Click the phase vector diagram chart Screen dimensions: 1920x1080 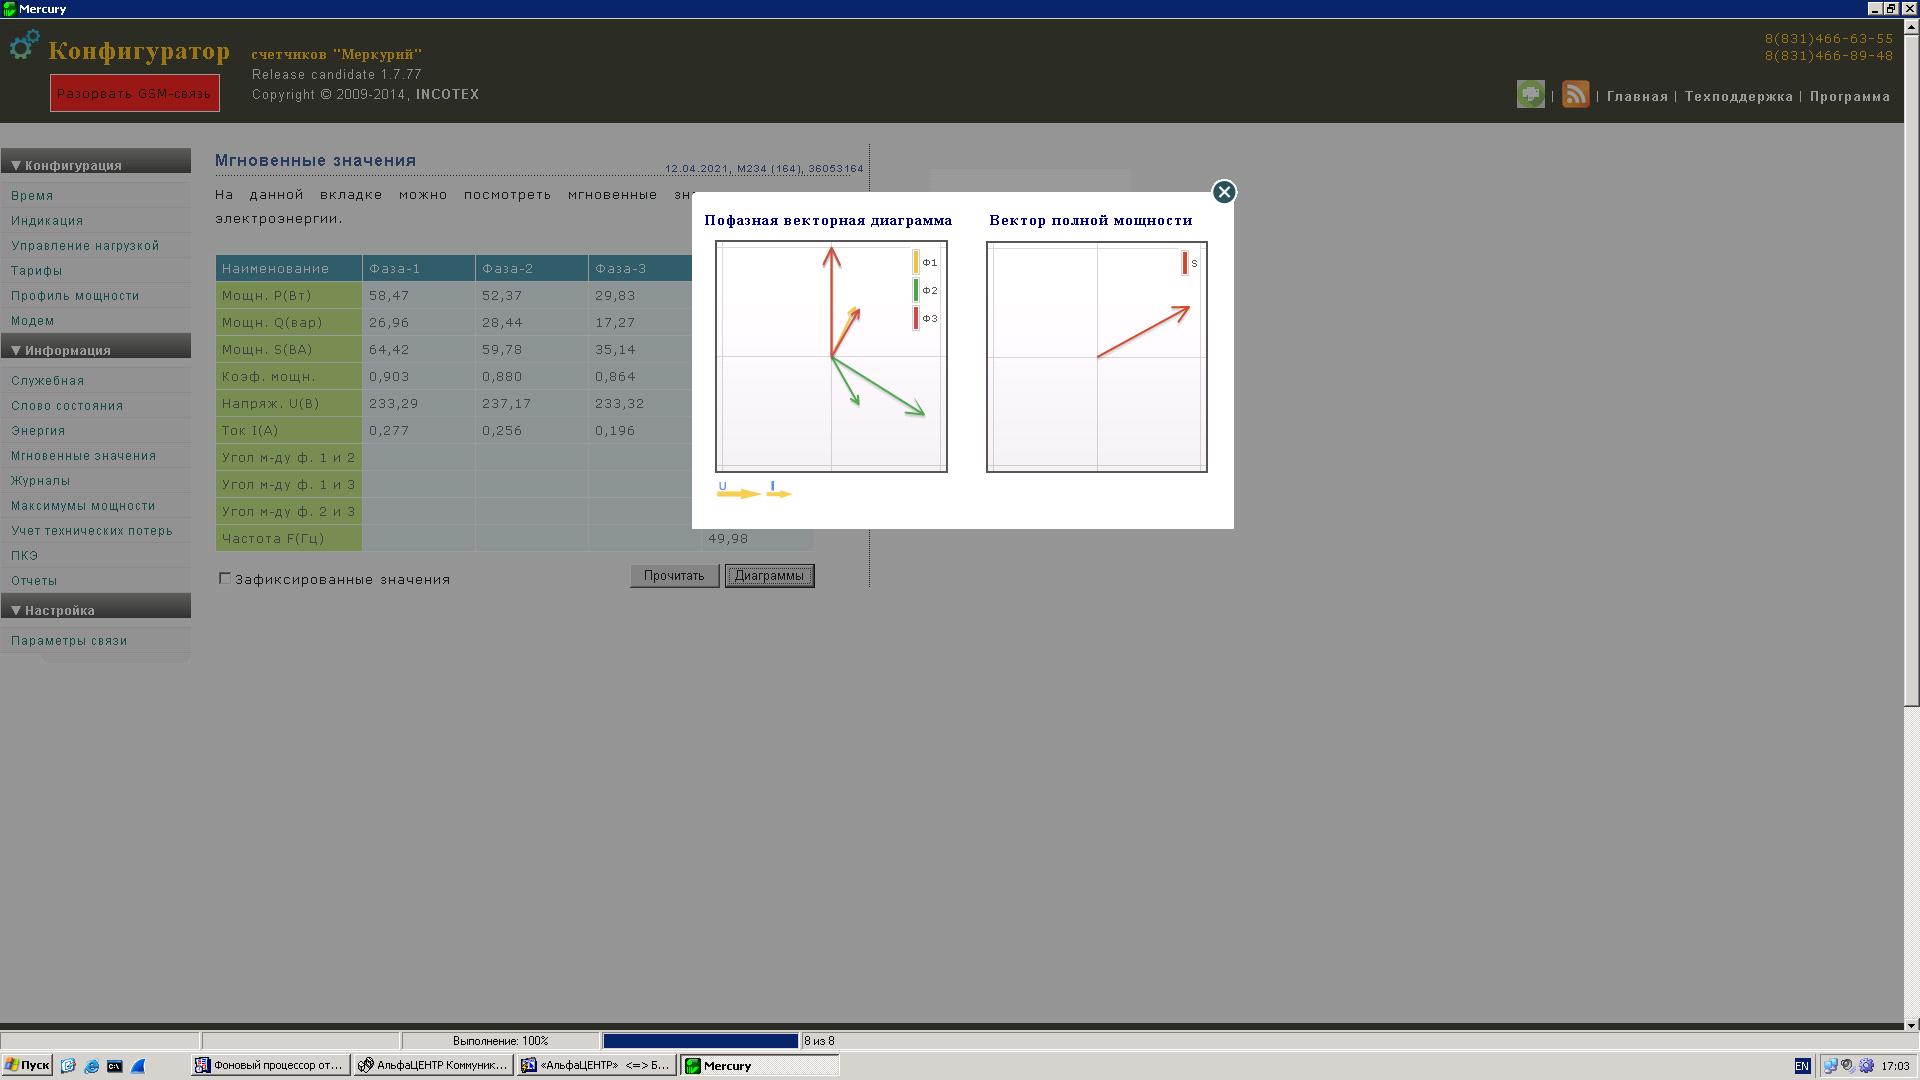(831, 357)
